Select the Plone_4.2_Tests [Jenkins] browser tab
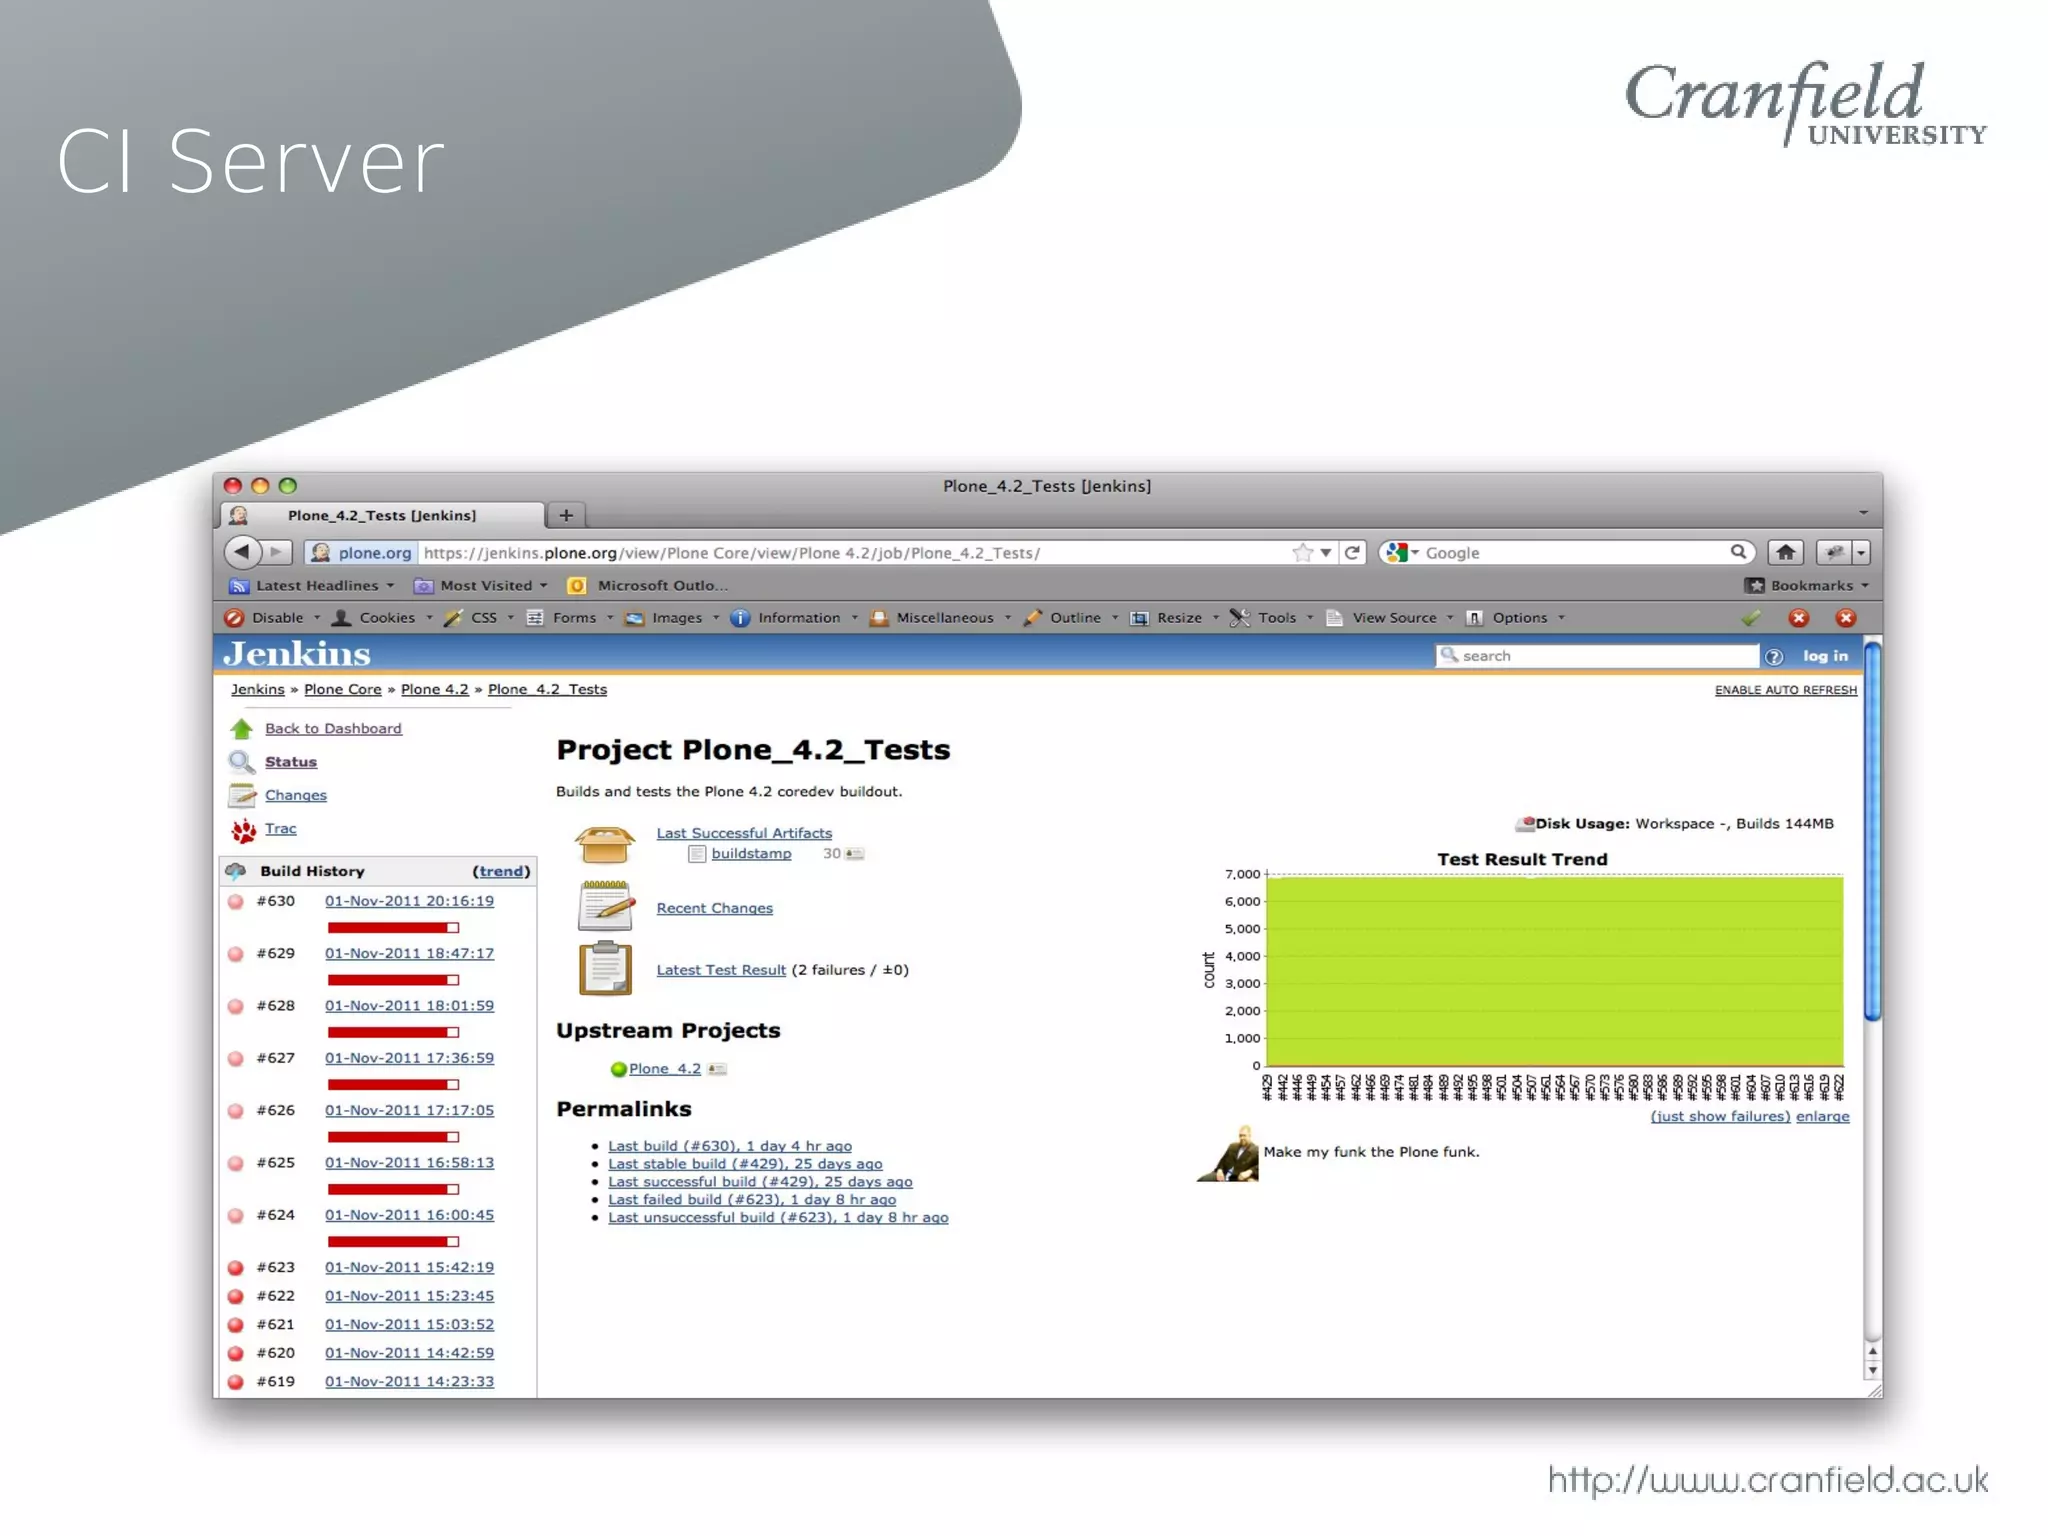Image resolution: width=2048 pixels, height=1536 pixels. (382, 515)
